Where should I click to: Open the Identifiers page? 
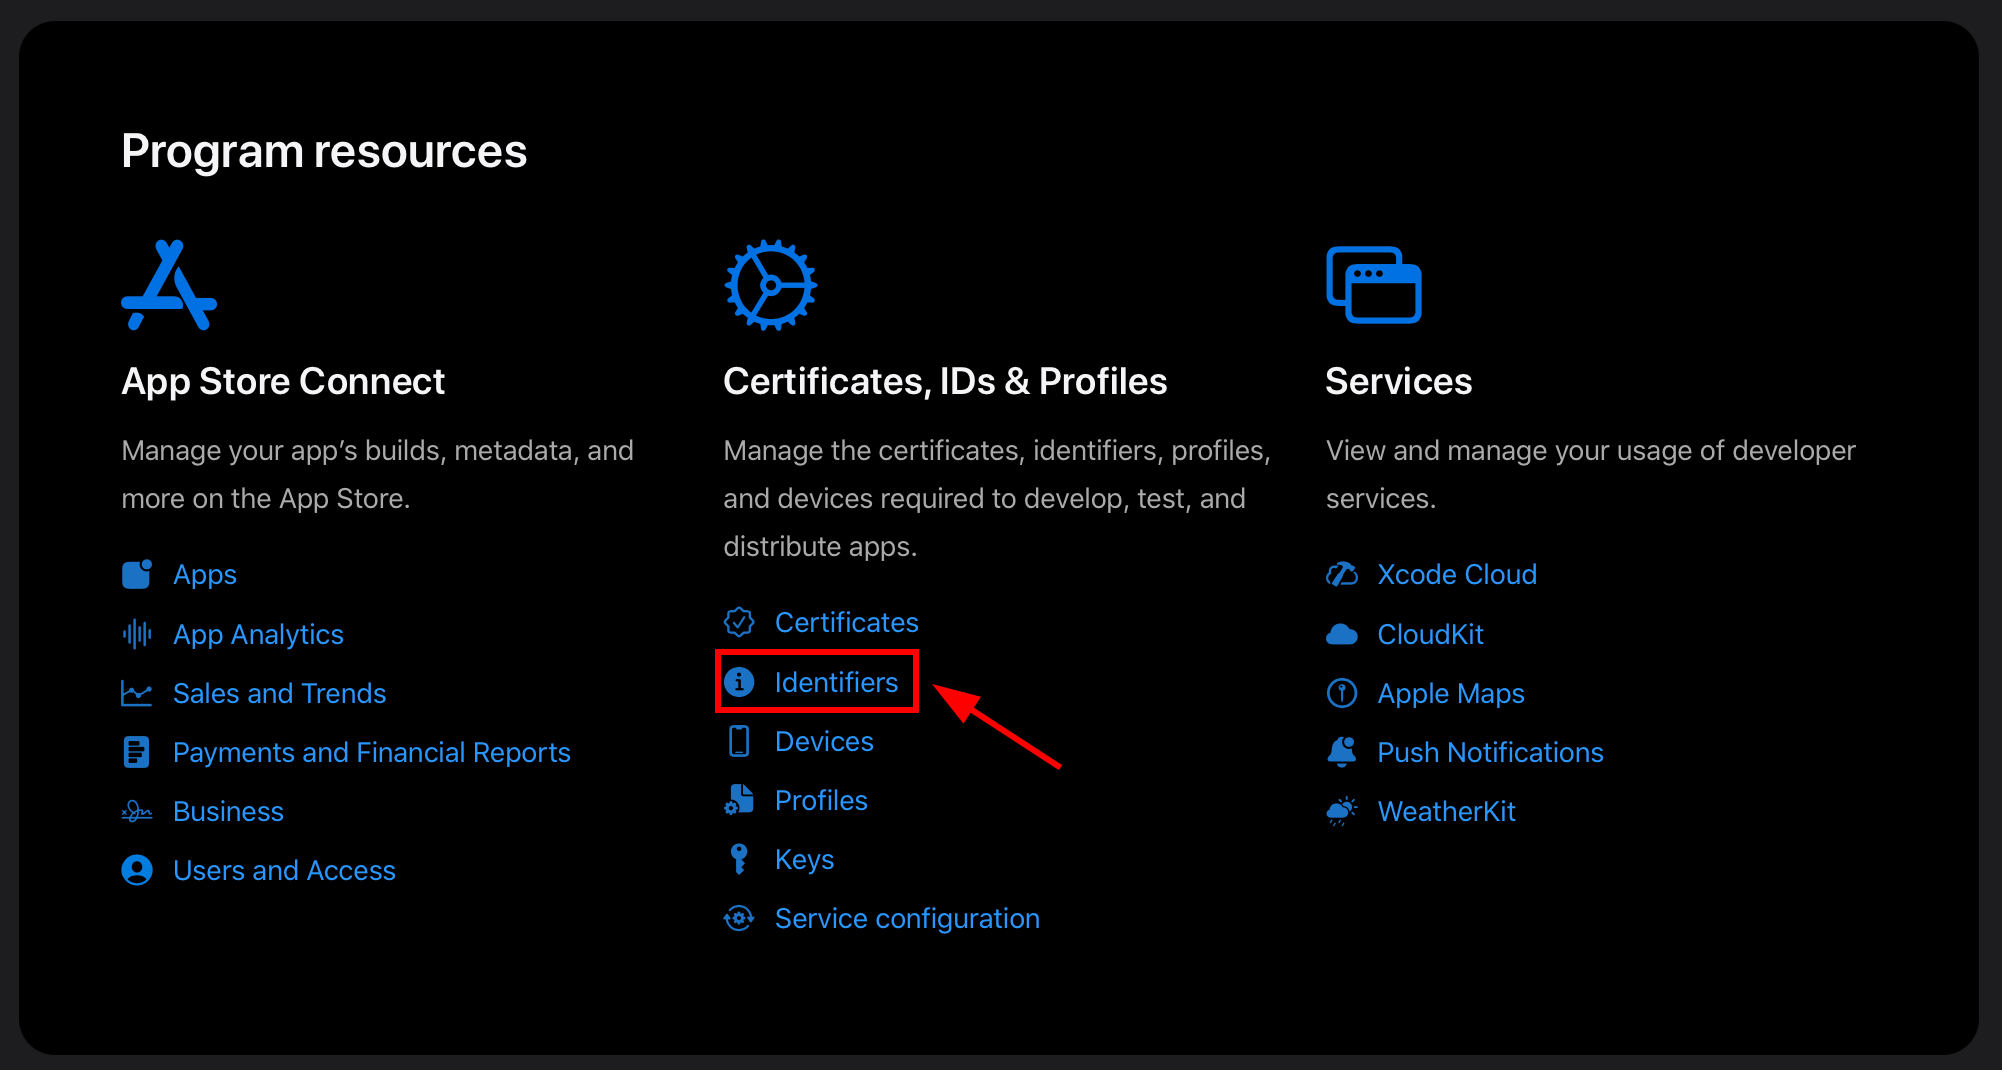coord(836,681)
